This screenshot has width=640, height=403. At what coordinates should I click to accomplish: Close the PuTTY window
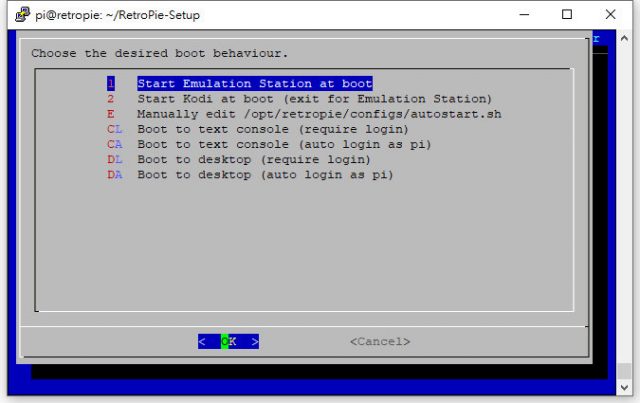point(610,14)
